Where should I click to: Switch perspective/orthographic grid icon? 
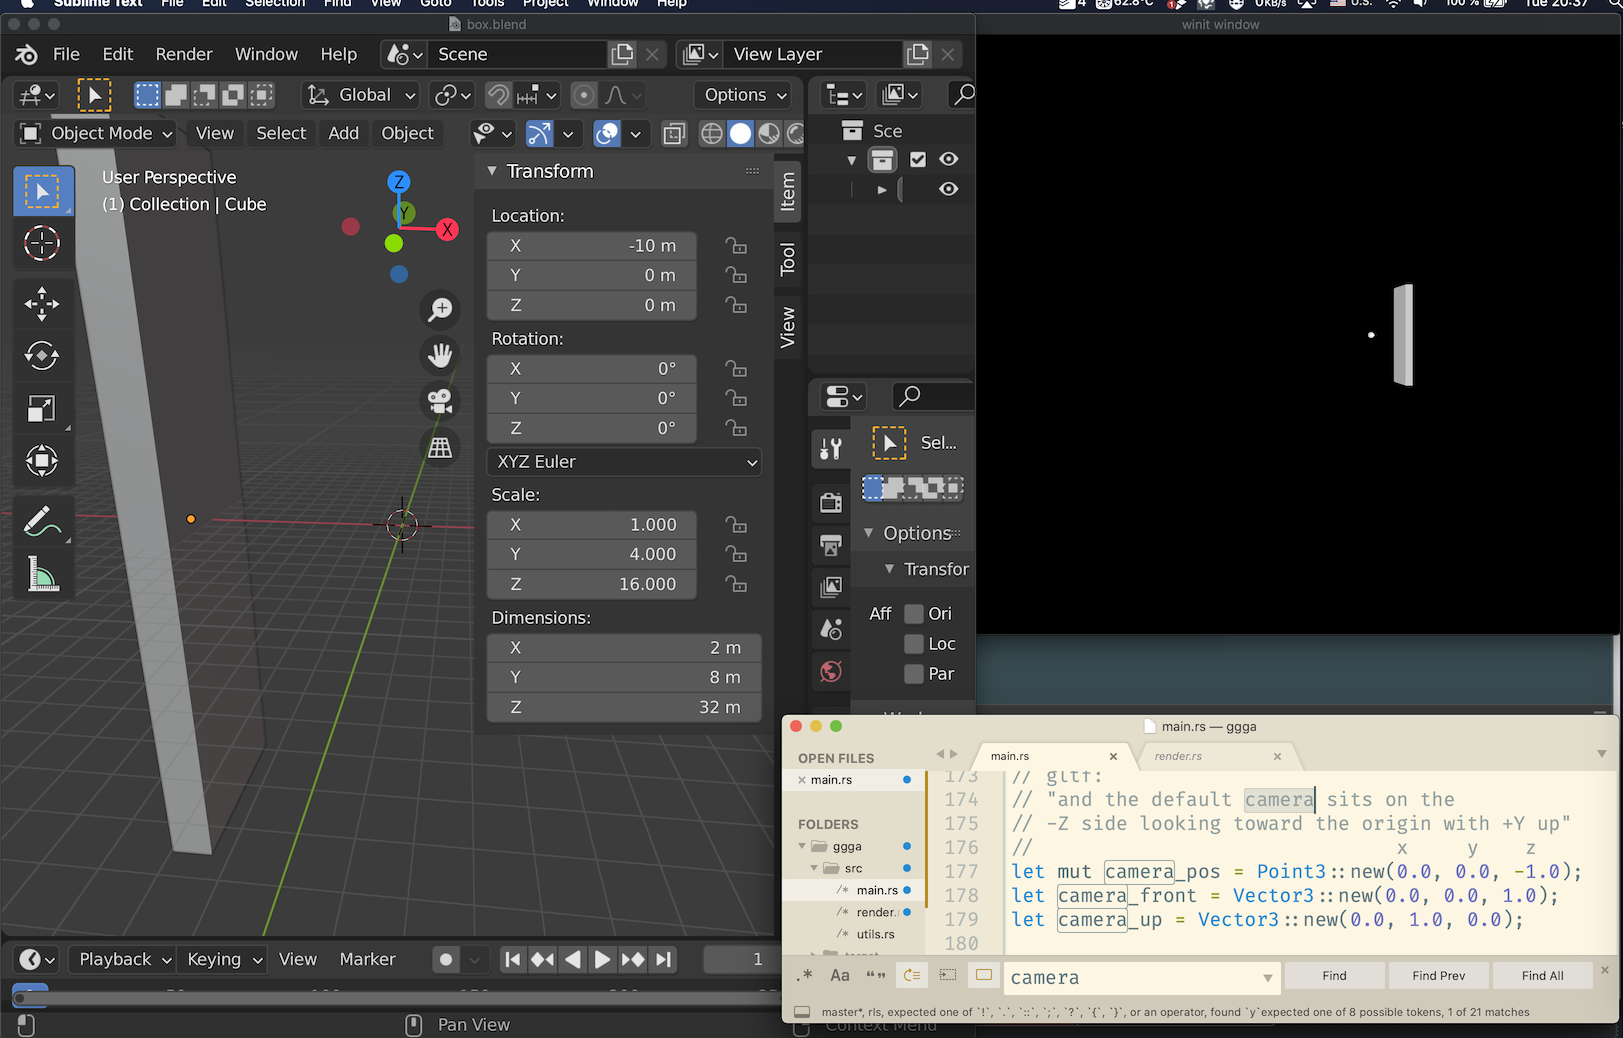pyautogui.click(x=440, y=447)
